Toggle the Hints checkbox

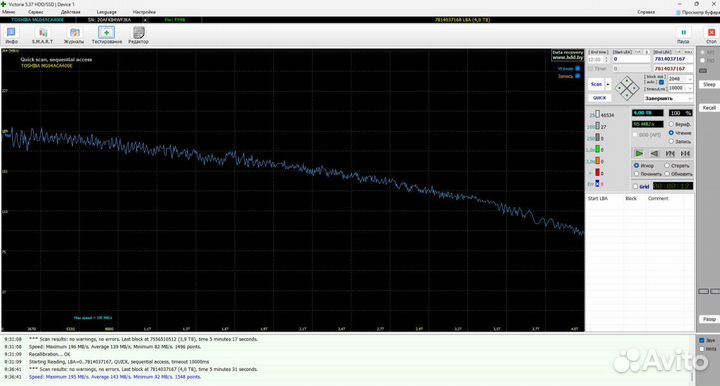click(702, 349)
